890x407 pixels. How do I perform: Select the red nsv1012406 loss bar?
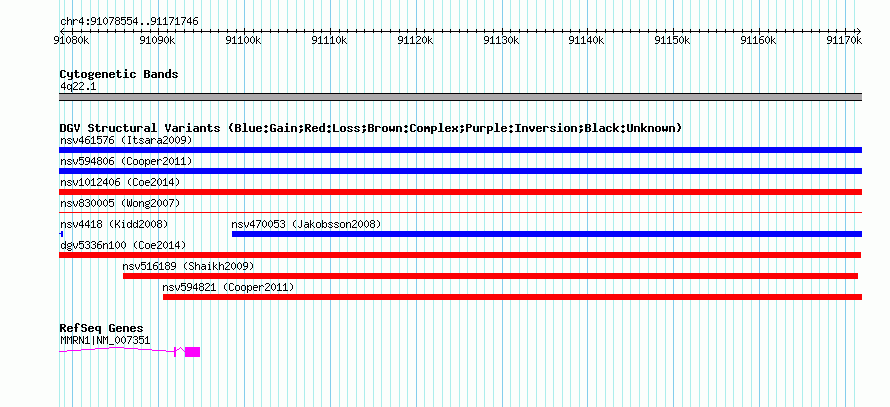click(x=460, y=192)
